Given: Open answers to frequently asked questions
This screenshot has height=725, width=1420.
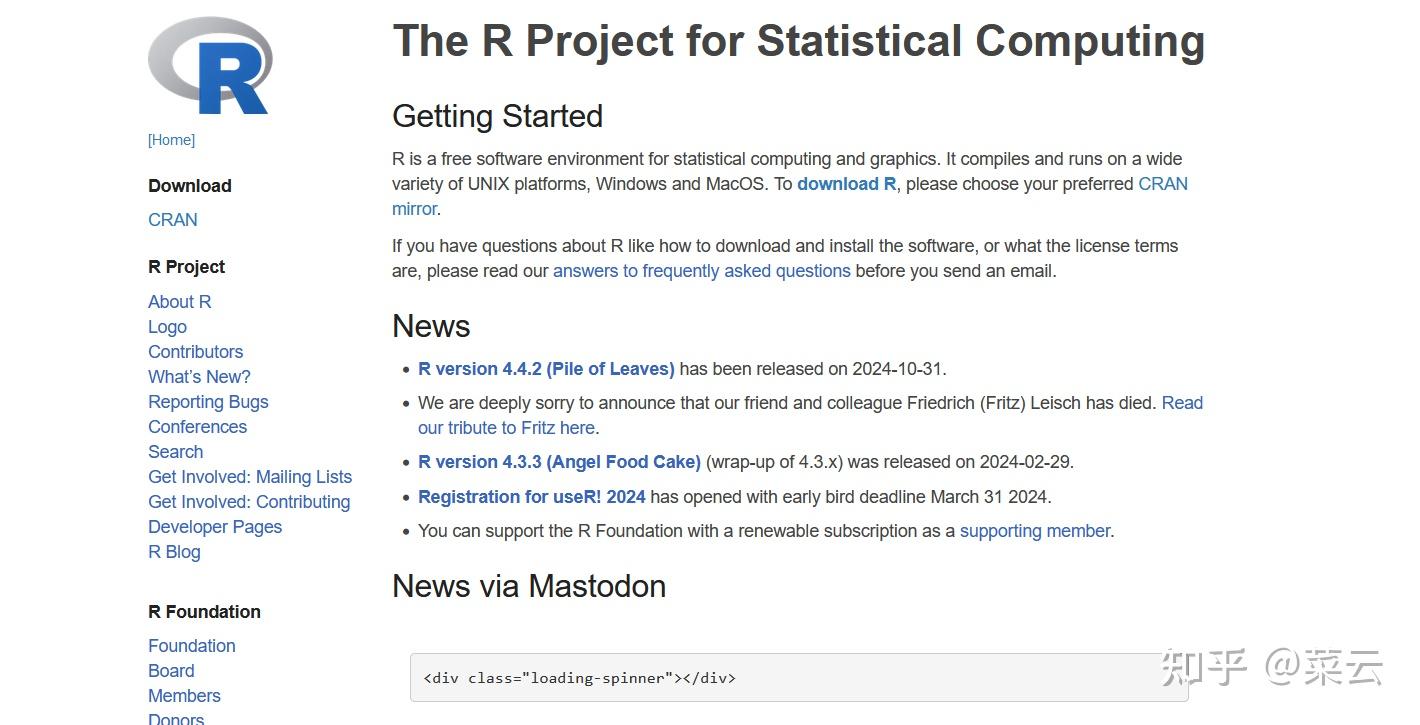Looking at the screenshot, I should pyautogui.click(x=701, y=271).
